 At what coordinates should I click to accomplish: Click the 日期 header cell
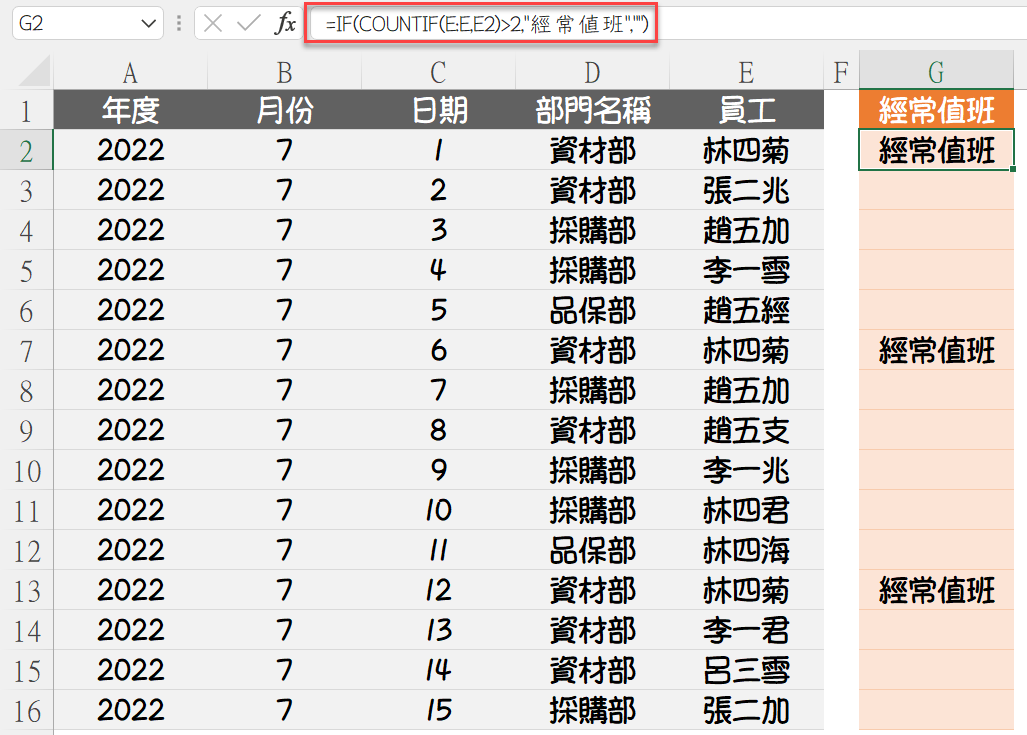click(x=438, y=109)
